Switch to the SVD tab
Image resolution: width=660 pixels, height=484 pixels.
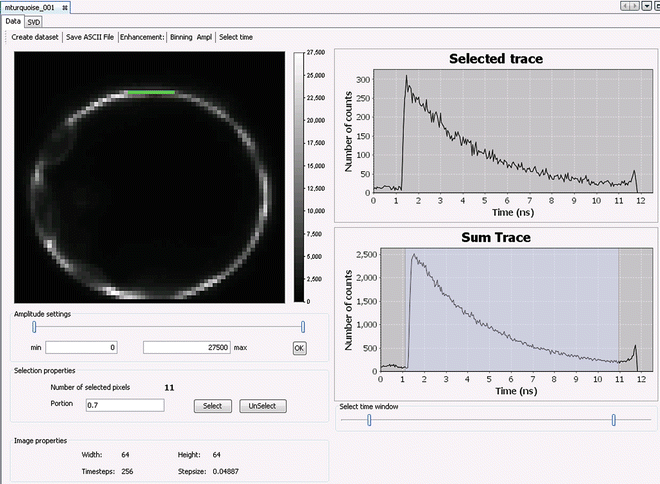coord(34,21)
